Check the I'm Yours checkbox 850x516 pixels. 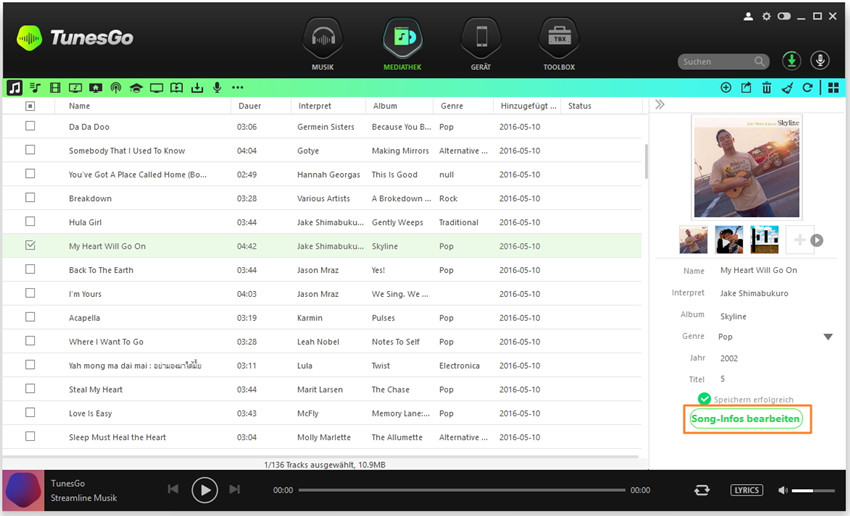[30, 293]
